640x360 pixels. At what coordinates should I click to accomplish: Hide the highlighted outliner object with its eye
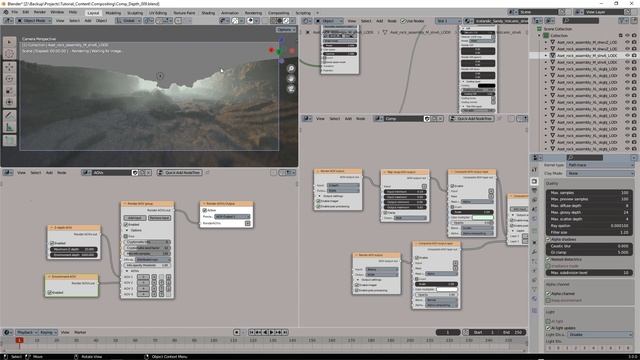[627, 55]
